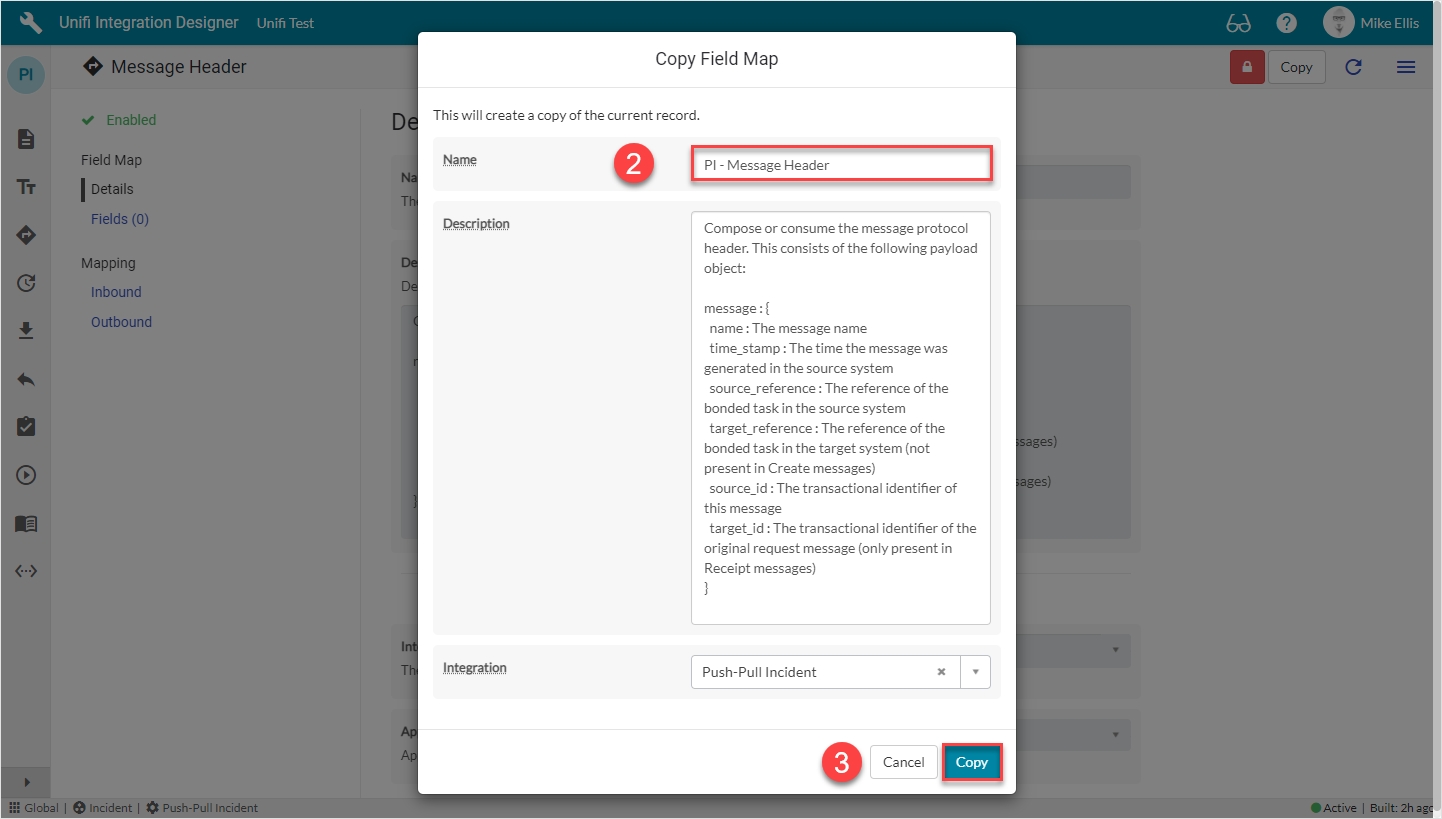1442x819 pixels.
Task: Click the glasses icon in top bar
Action: (1238, 23)
